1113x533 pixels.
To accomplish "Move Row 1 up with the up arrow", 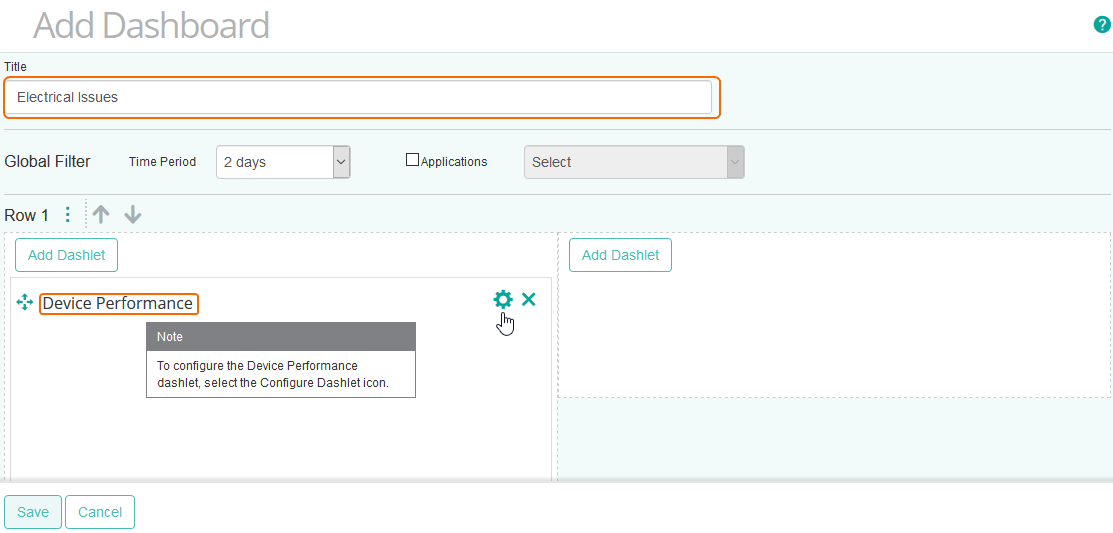I will 102,215.
